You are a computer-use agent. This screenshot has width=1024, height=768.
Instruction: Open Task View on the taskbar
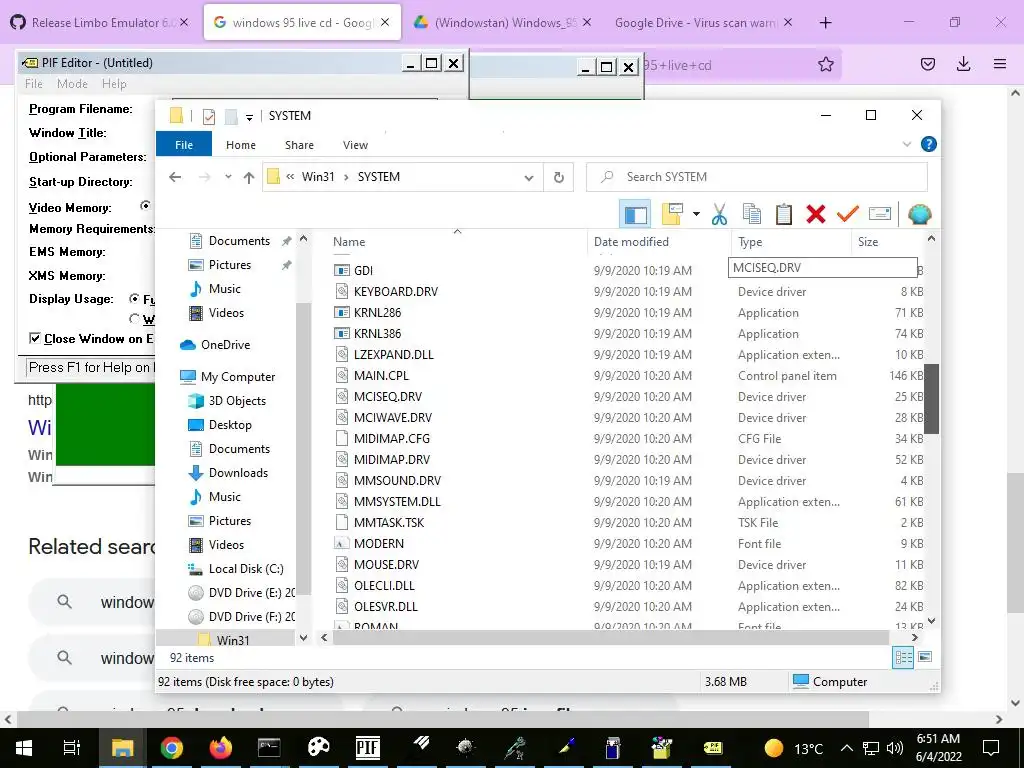[72, 748]
